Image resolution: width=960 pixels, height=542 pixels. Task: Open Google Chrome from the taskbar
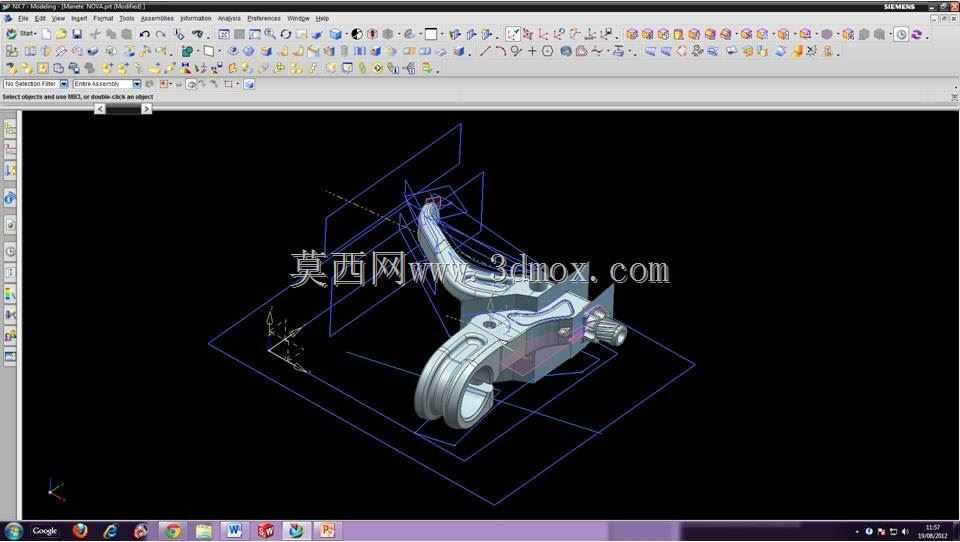pos(173,531)
